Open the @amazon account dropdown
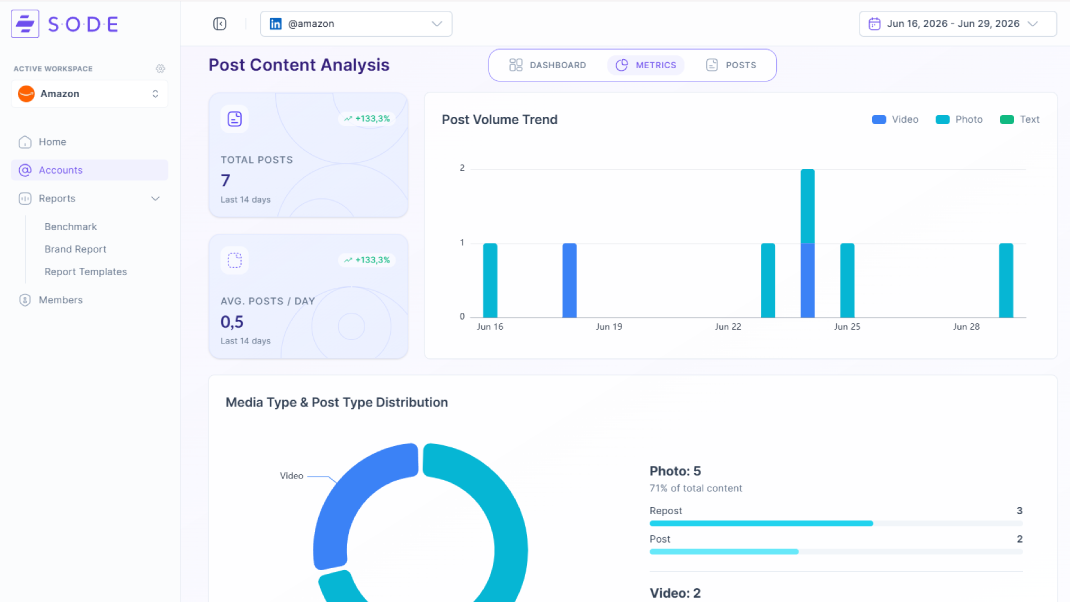Viewport: 1070px width, 602px height. pyautogui.click(x=356, y=24)
